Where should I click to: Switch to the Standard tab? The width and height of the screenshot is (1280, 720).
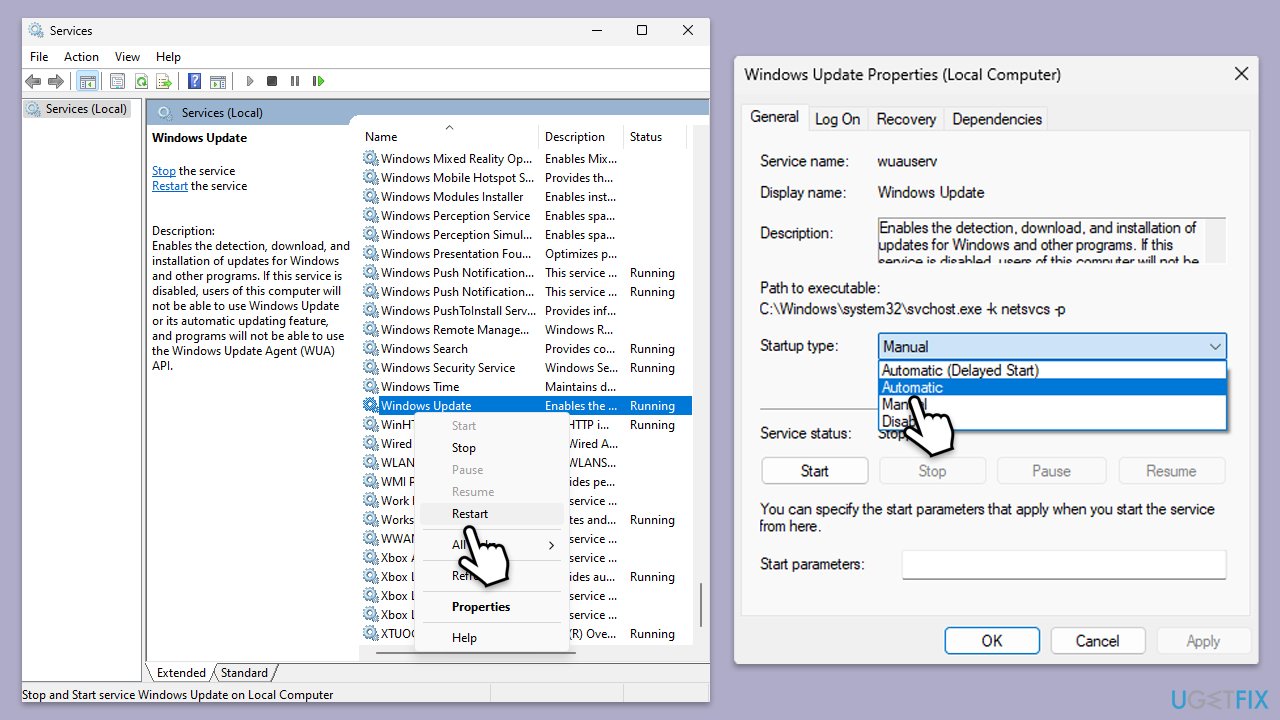[x=244, y=673]
